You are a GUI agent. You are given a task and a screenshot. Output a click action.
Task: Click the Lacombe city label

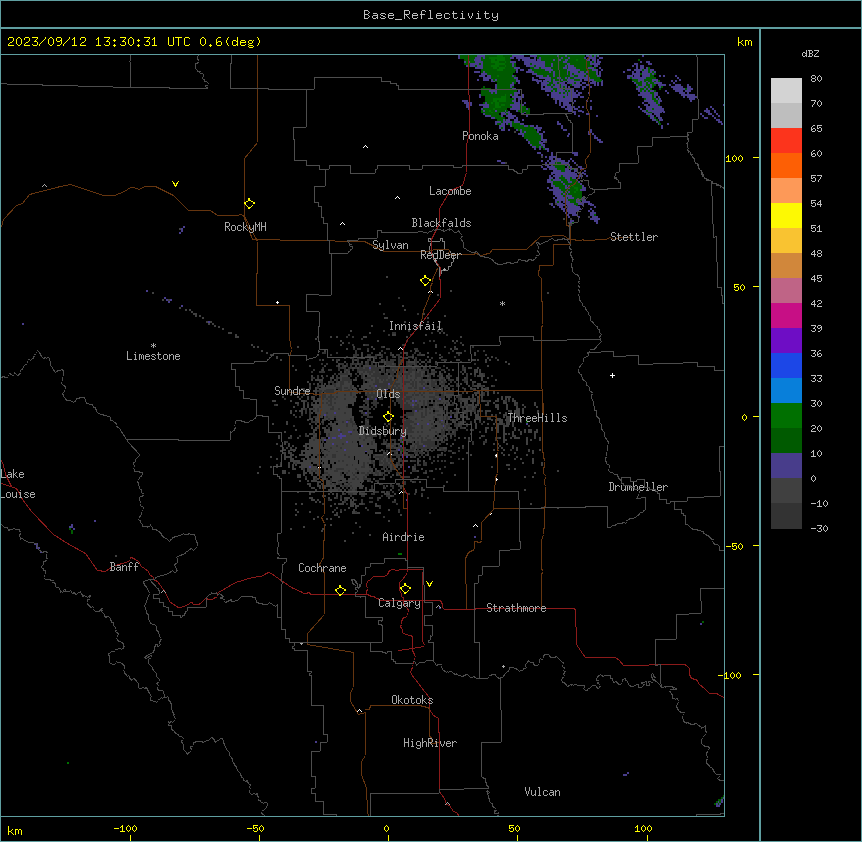click(x=450, y=191)
